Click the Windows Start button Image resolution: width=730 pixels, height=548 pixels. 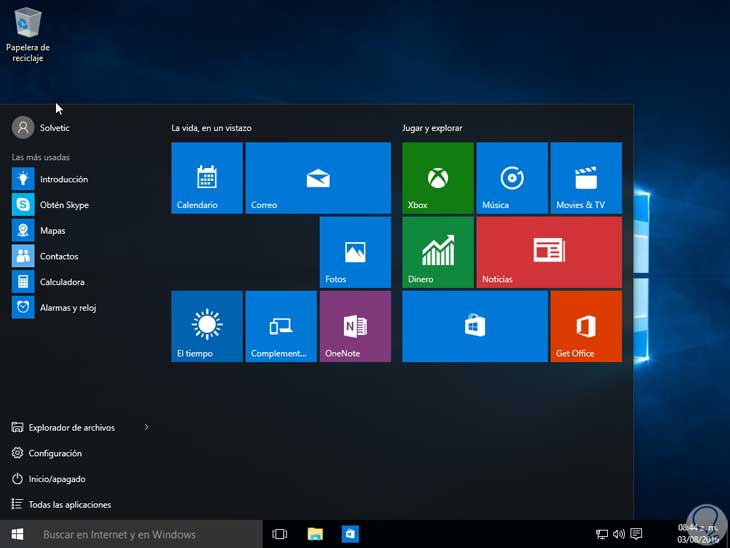(17, 534)
